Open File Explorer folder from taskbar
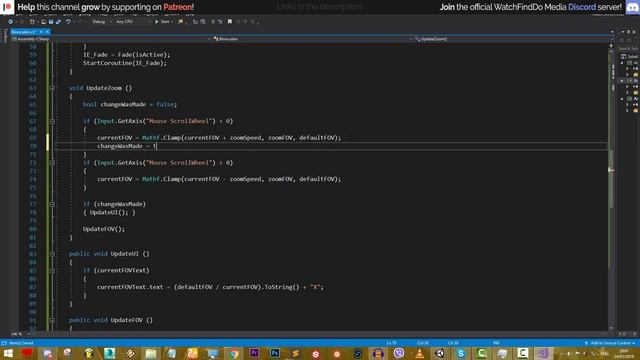 [x=151, y=353]
